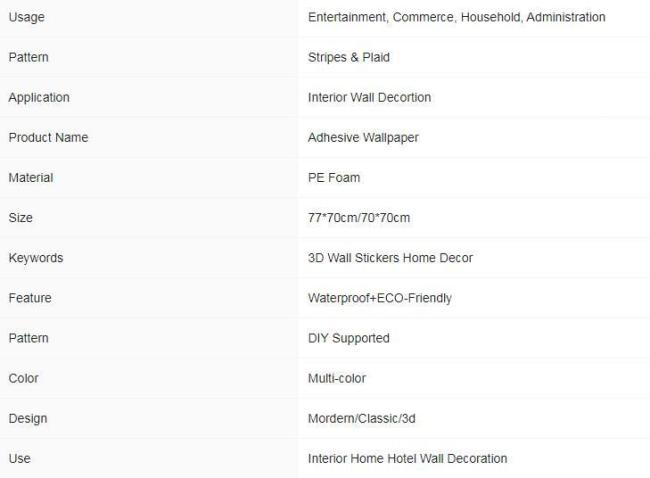Click the Adhesive Wallpaper value
The image size is (650, 478).
pos(363,138)
